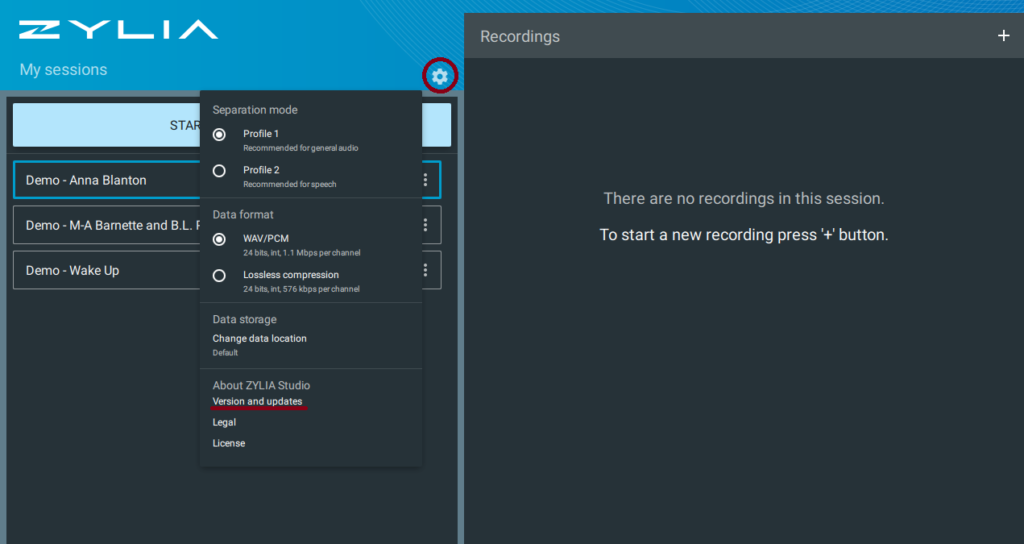This screenshot has height=544, width=1024.
Task: Click the My sessions heading
Action: tap(63, 69)
